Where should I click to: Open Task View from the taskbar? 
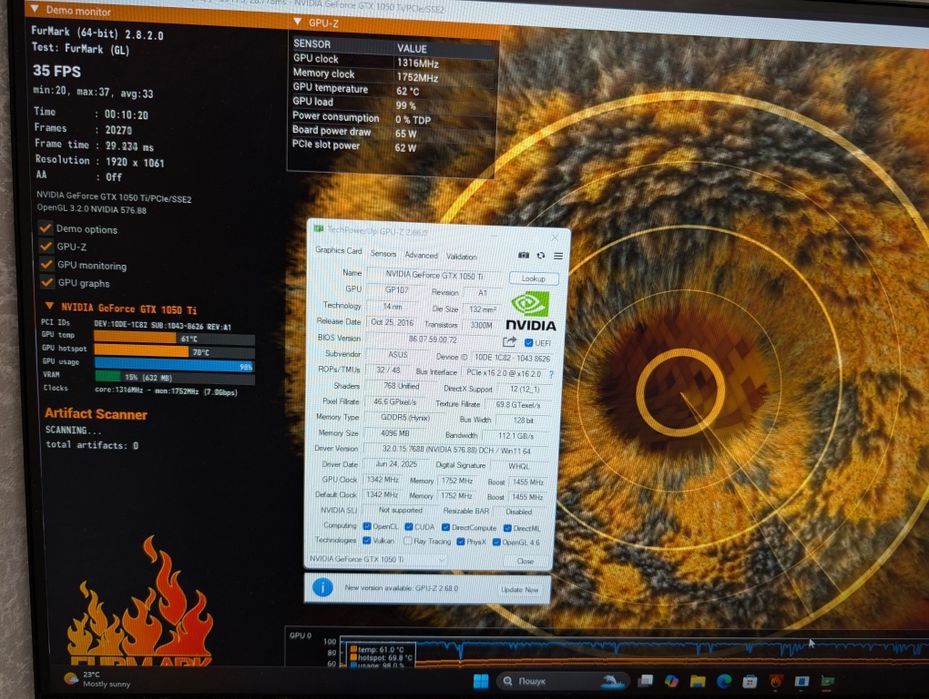[x=645, y=681]
